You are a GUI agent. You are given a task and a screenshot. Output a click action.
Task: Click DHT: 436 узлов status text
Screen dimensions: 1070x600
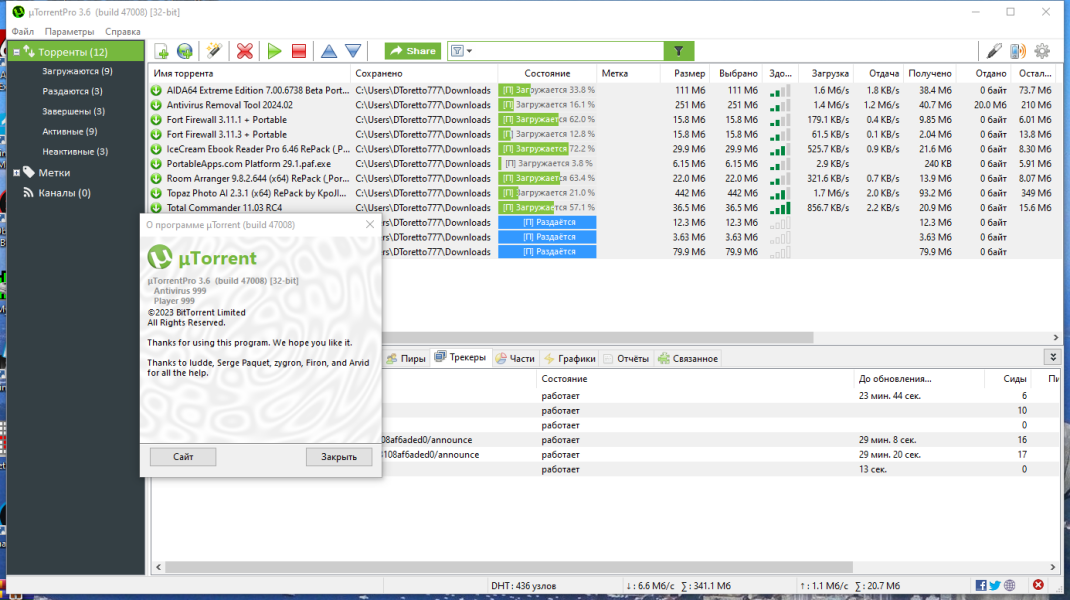523,586
